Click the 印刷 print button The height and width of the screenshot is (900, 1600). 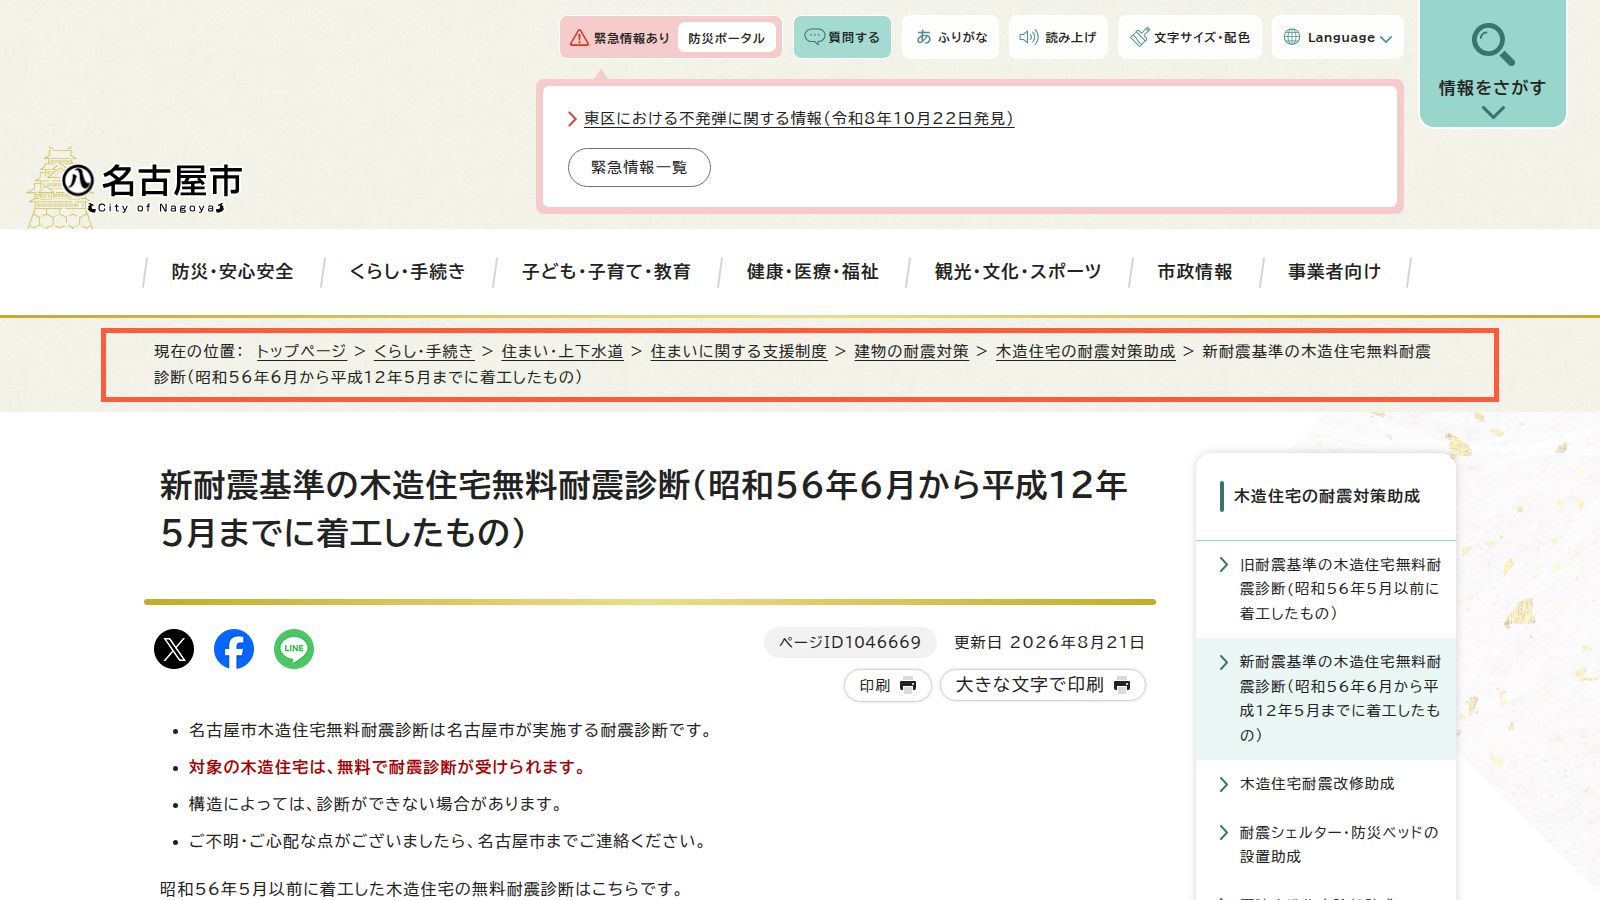point(888,685)
